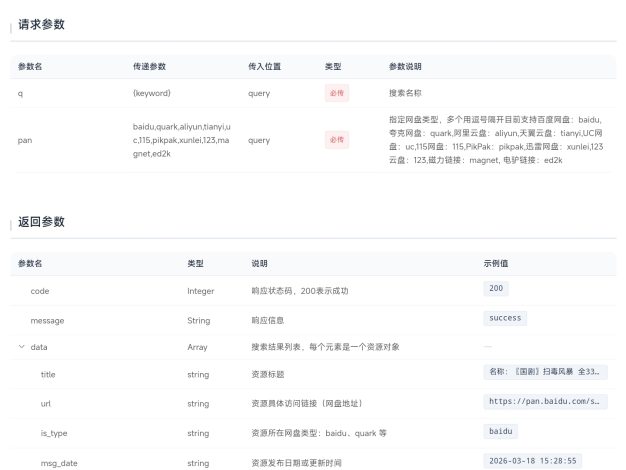Image resolution: width=626 pixels, height=470 pixels.
Task: Click 'string' type in the url row
Action: 198,404
